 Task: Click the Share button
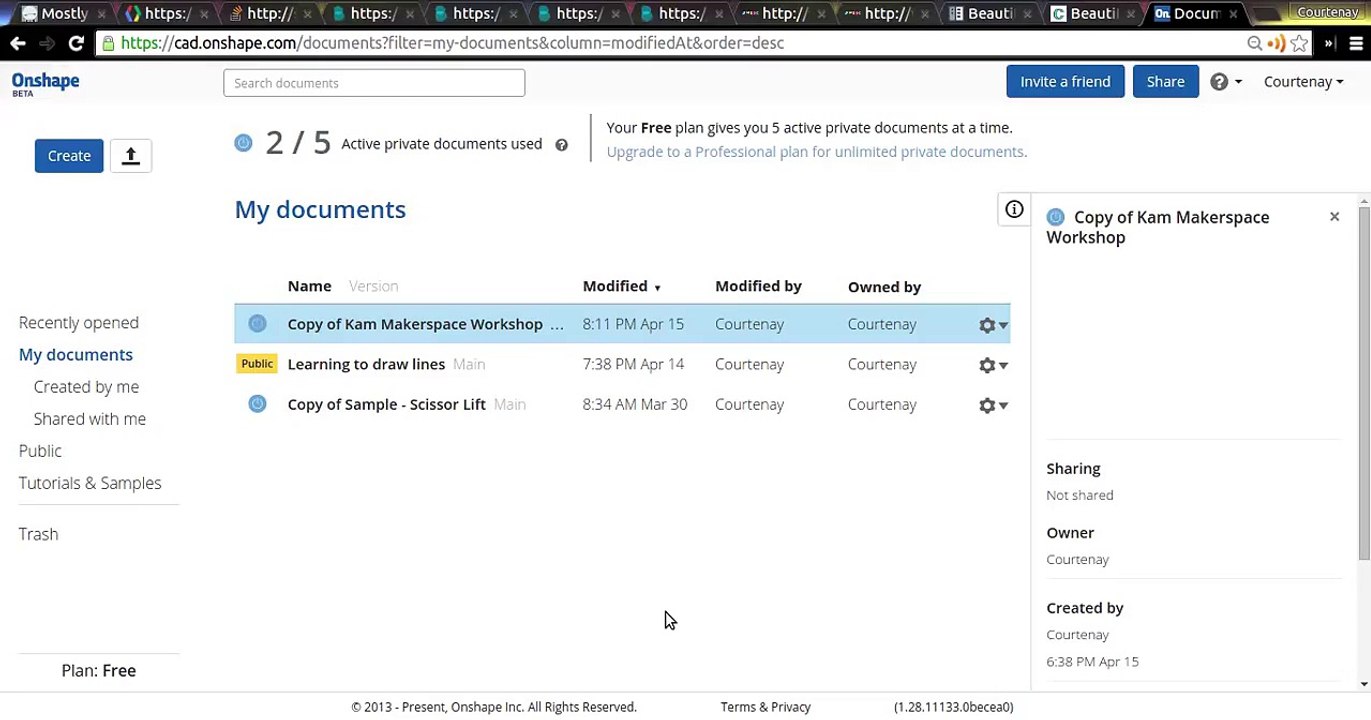(x=1166, y=82)
